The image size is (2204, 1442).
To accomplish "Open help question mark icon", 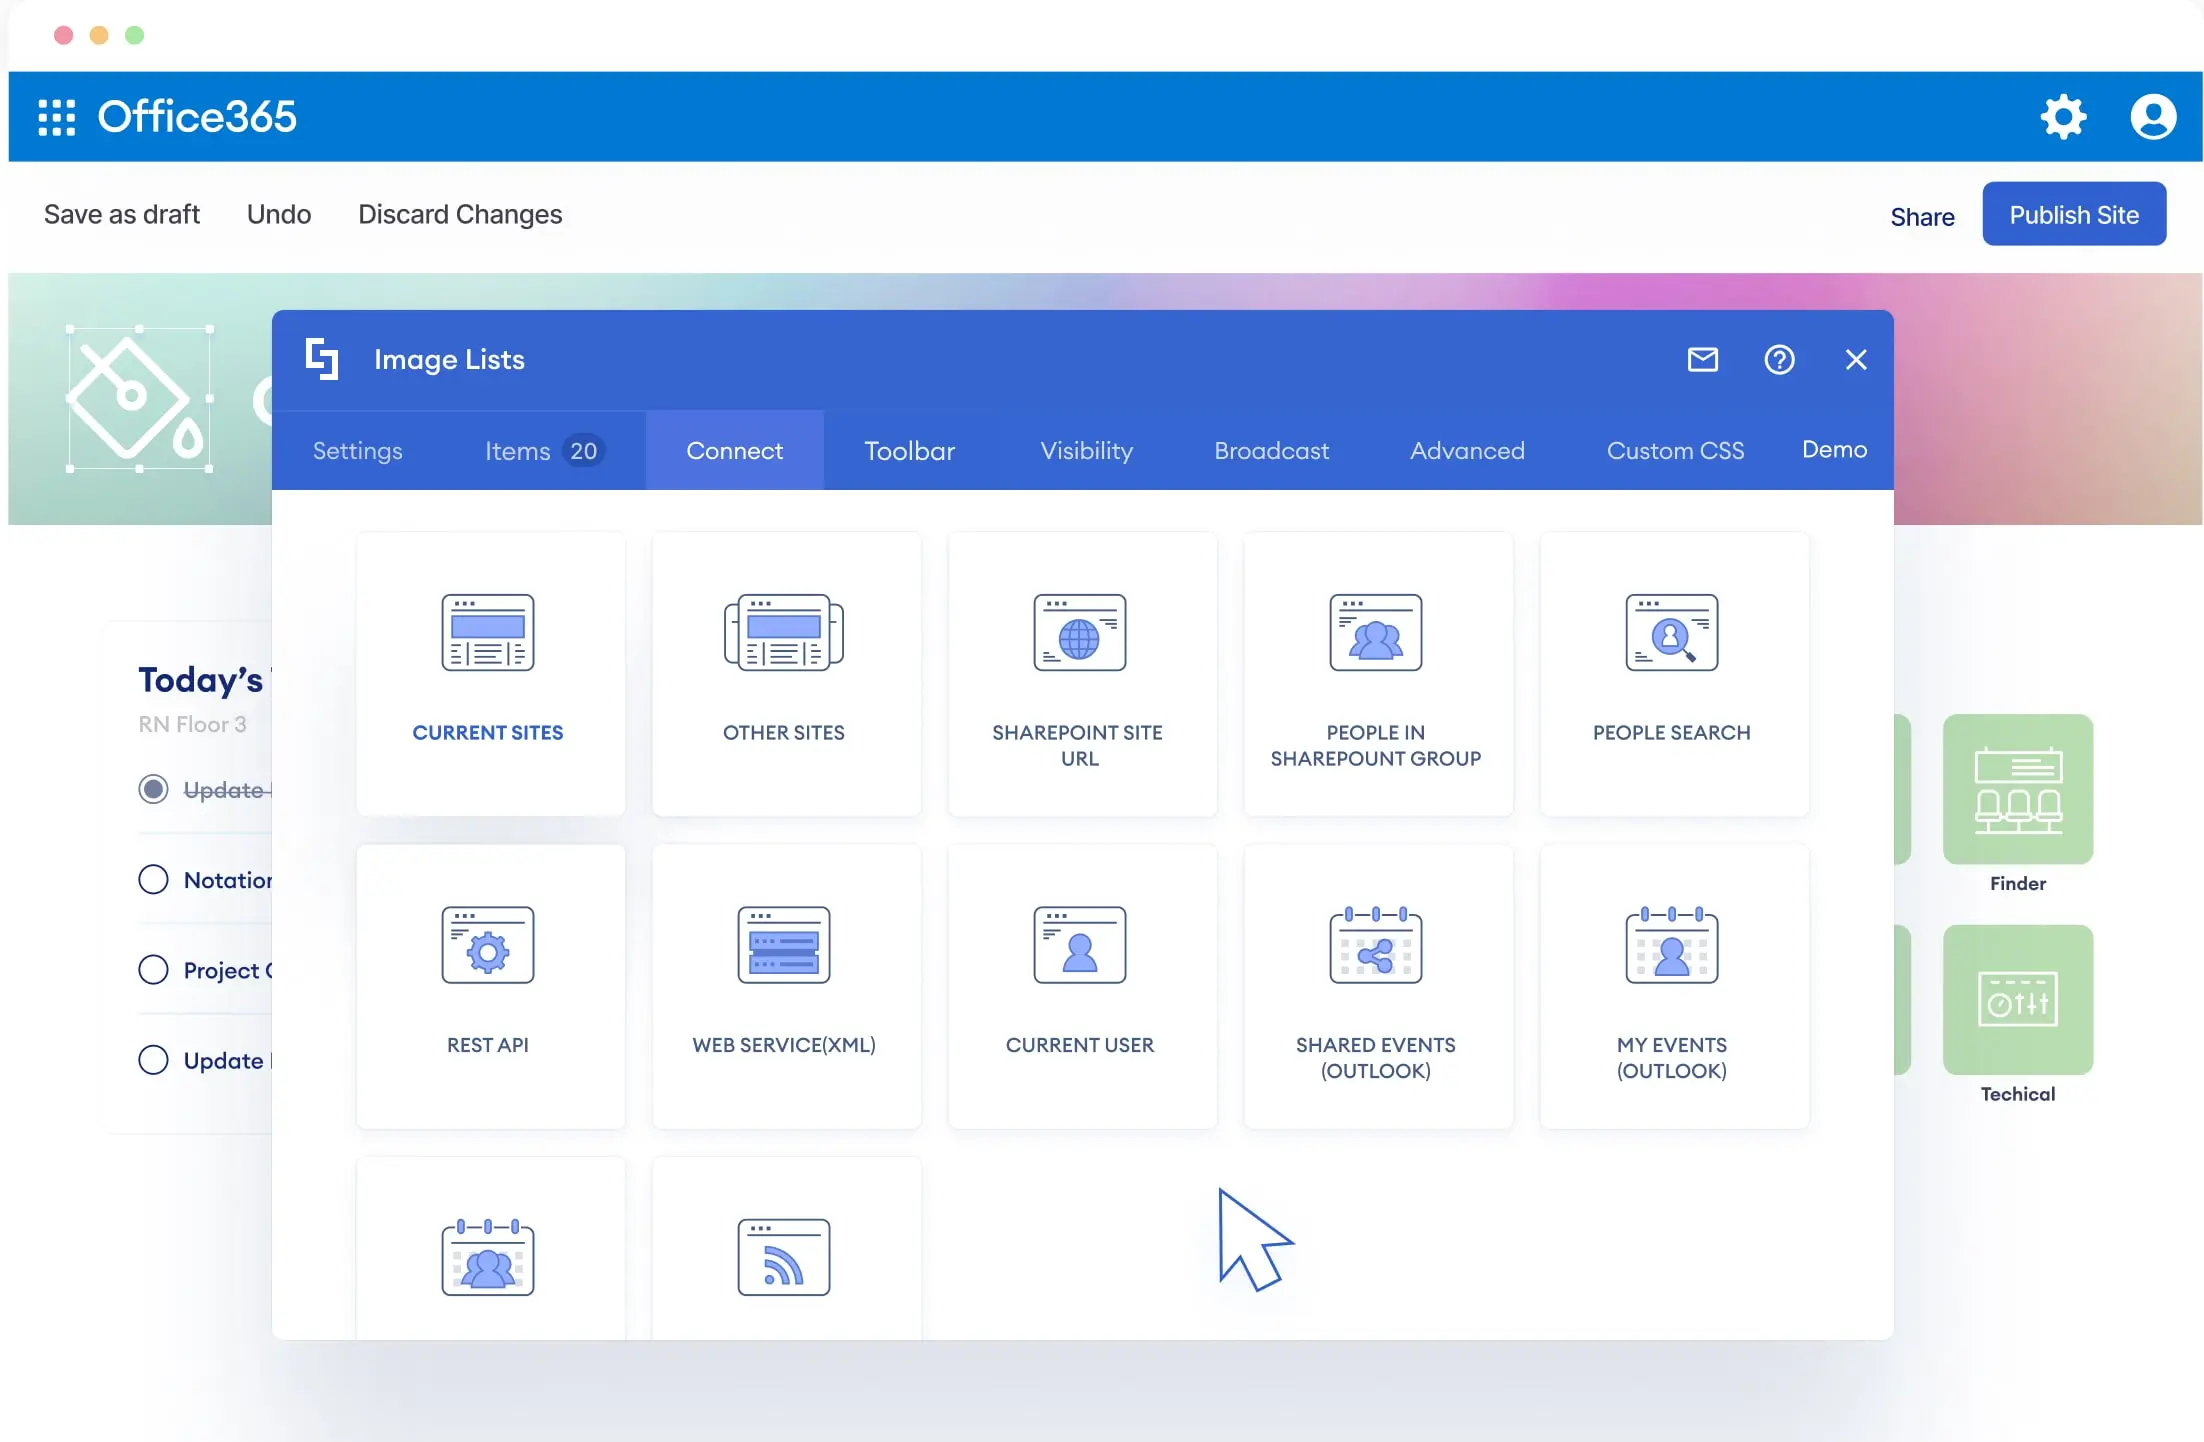I will [x=1779, y=360].
